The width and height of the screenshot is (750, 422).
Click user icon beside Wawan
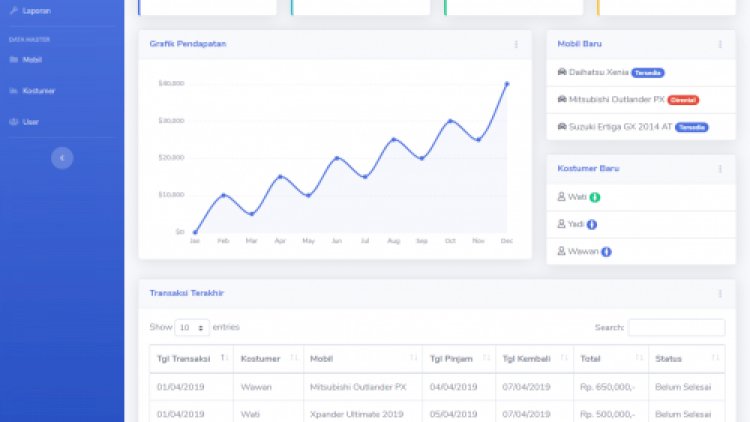[x=562, y=251]
